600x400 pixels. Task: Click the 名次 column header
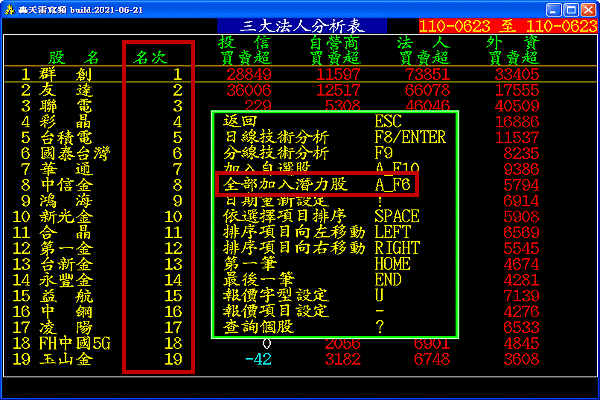(150, 58)
